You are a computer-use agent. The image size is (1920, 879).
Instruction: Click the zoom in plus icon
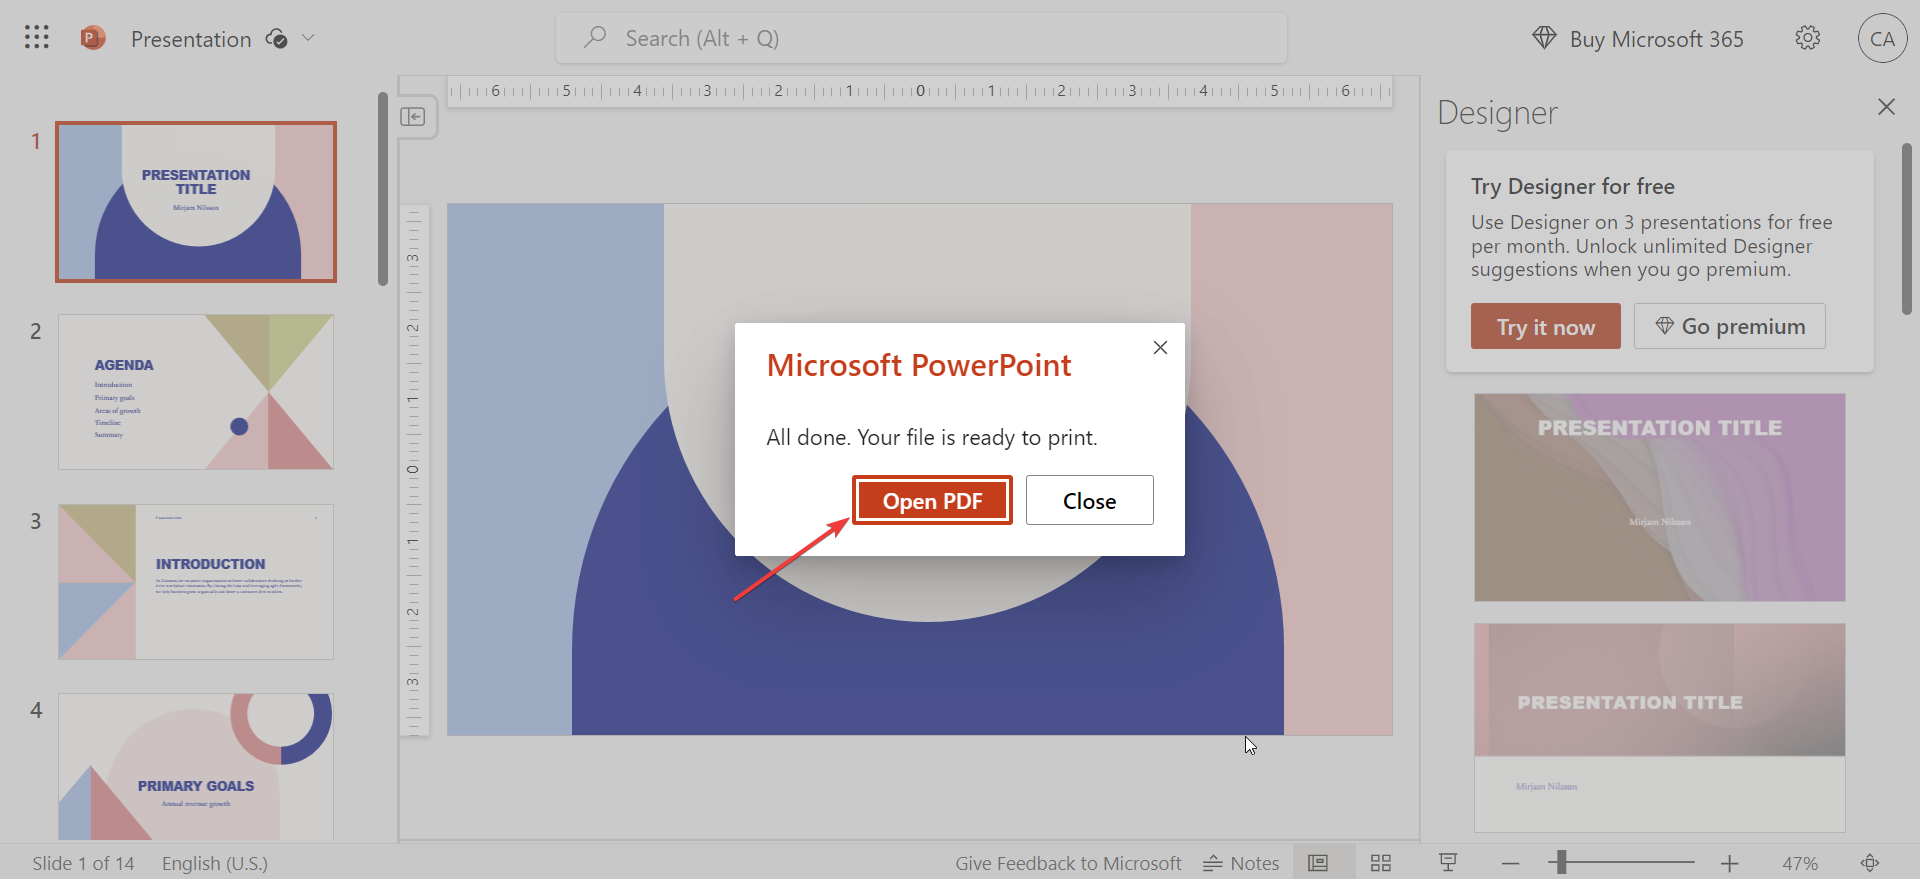1730,863
